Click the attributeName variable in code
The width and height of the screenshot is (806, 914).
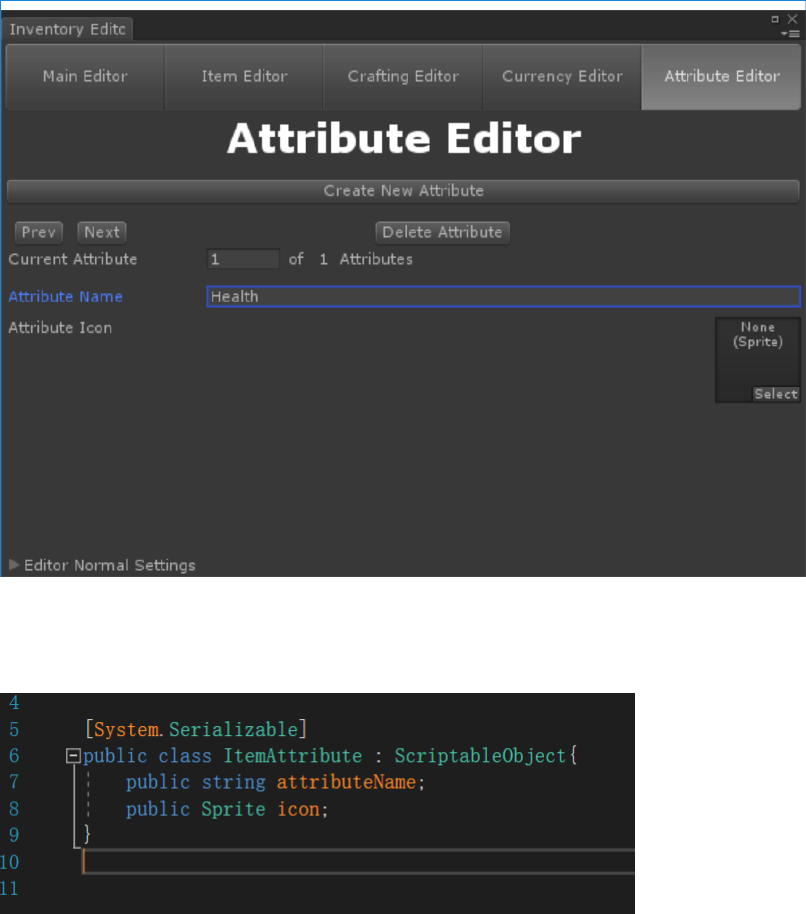click(346, 782)
